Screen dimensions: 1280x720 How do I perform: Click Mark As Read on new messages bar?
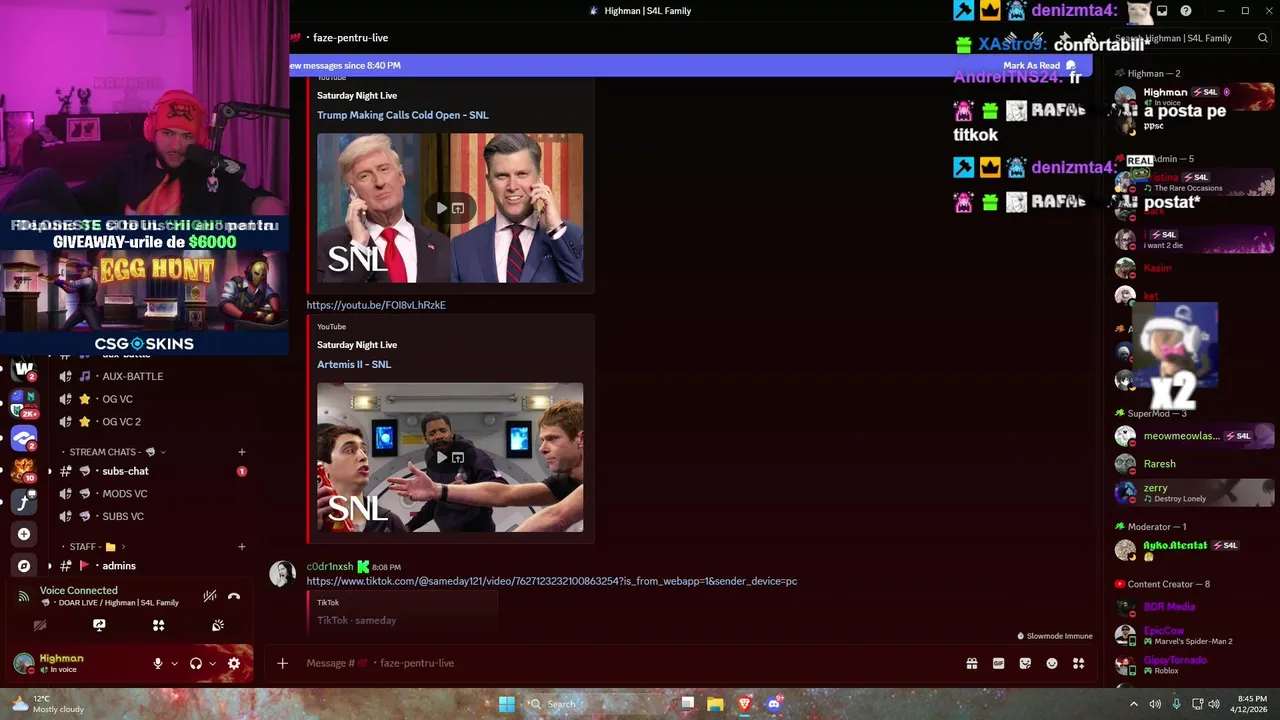point(1039,65)
